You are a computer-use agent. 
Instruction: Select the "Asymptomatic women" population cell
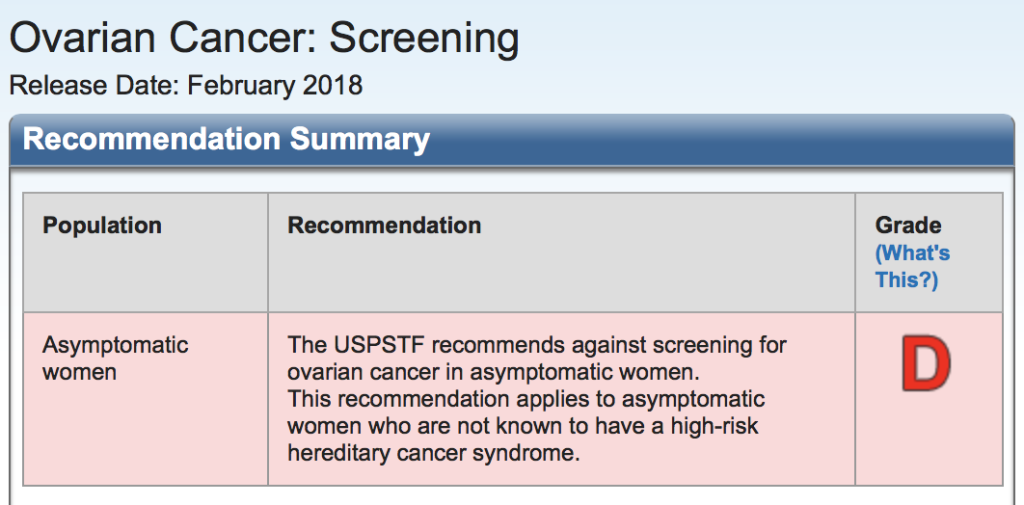click(115, 358)
